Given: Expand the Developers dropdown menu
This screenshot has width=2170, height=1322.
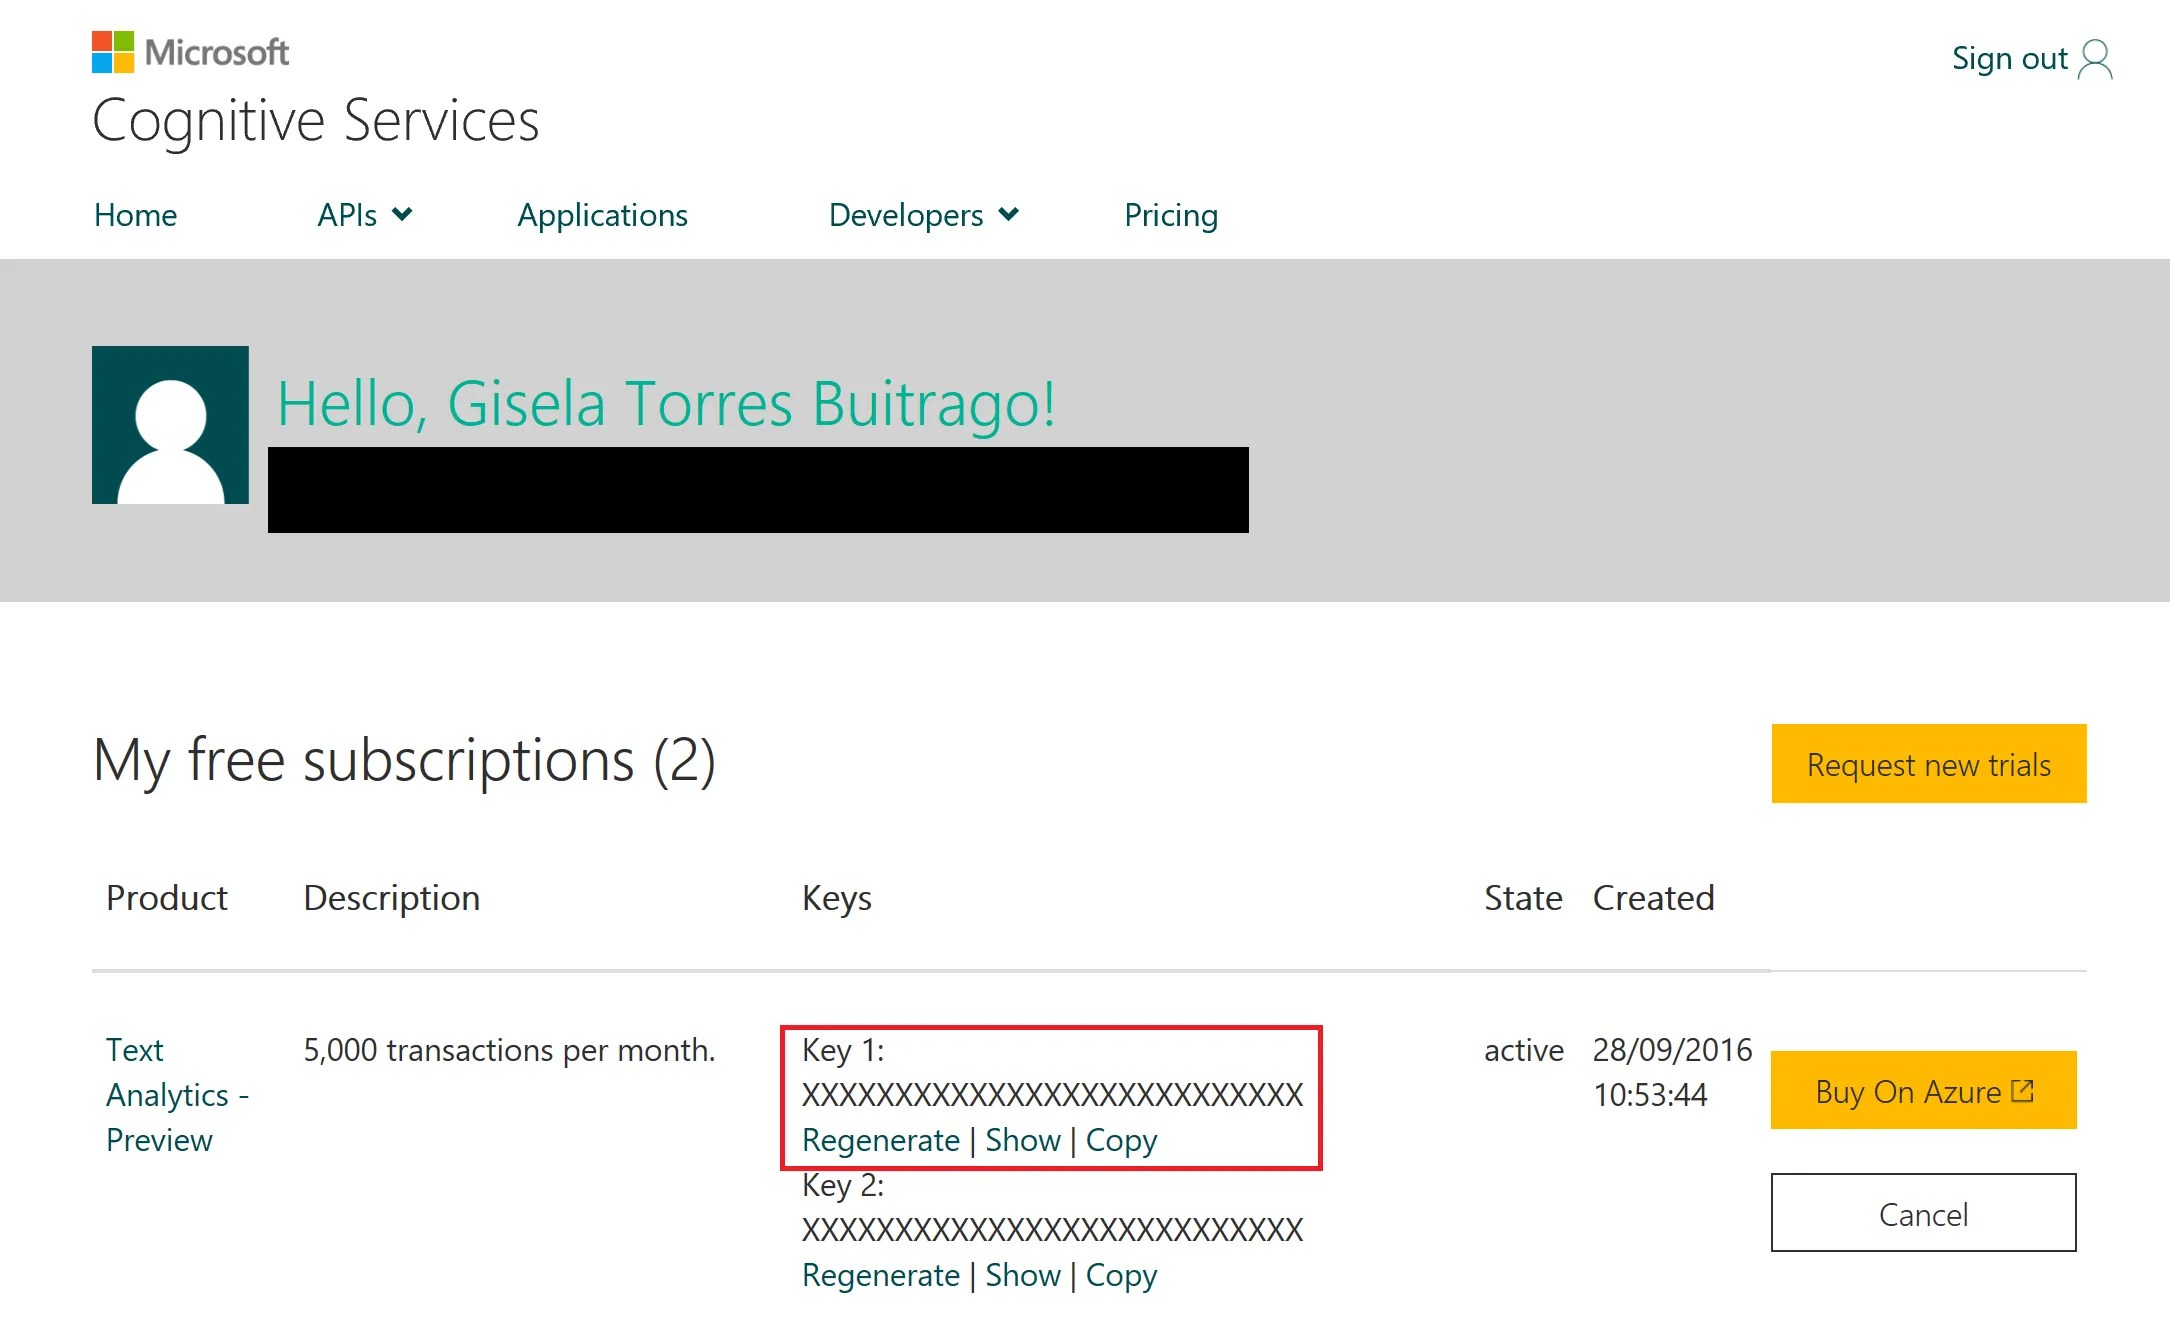Looking at the screenshot, I should point(923,215).
